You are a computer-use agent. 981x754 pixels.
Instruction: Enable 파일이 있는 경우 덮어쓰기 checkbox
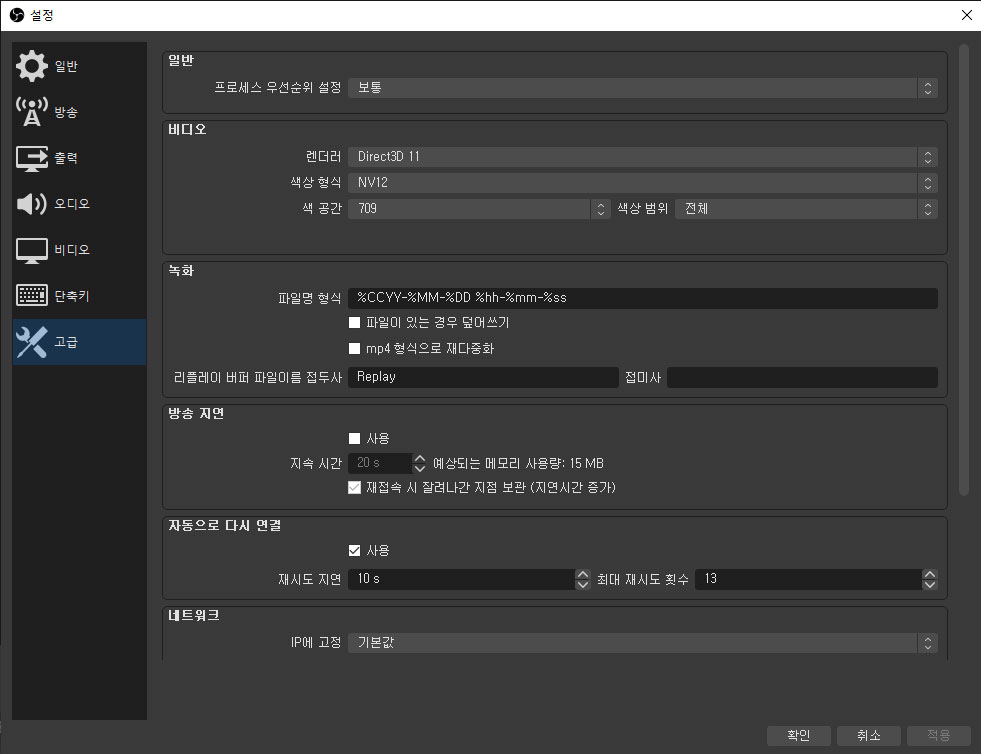click(x=354, y=322)
